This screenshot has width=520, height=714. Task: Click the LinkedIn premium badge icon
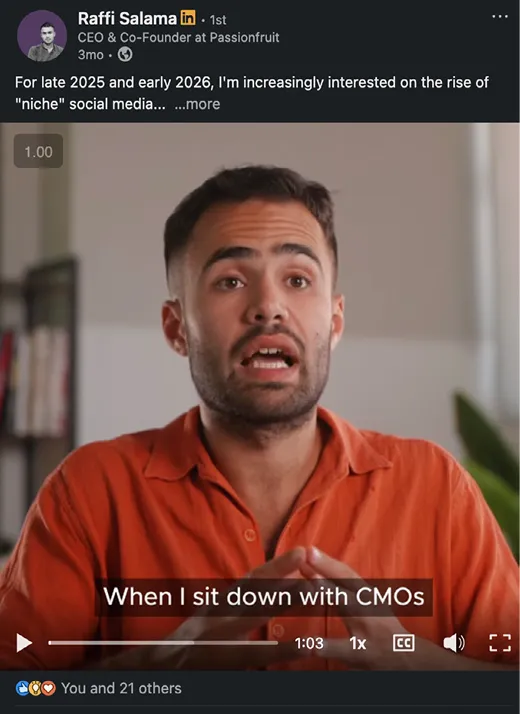point(188,18)
